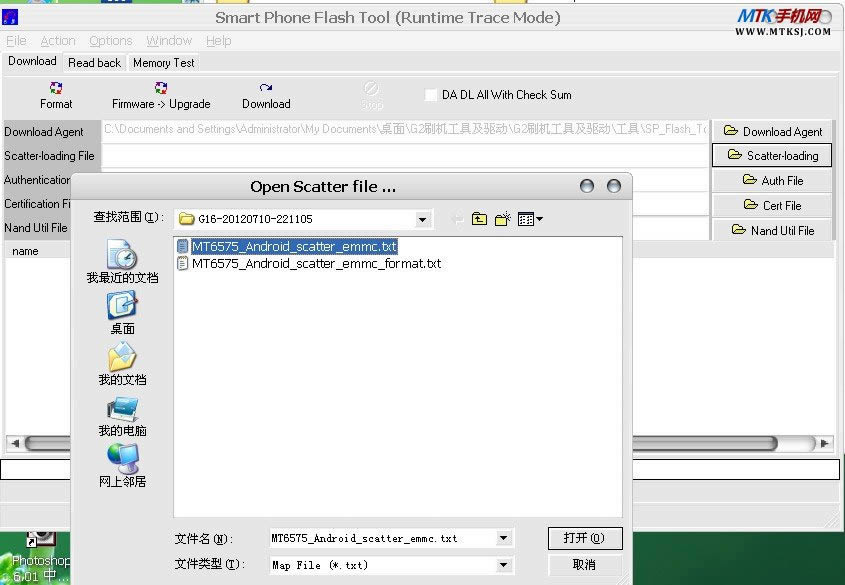The height and width of the screenshot is (585, 845).
Task: Open Network Places in the places bar
Action: click(122, 467)
